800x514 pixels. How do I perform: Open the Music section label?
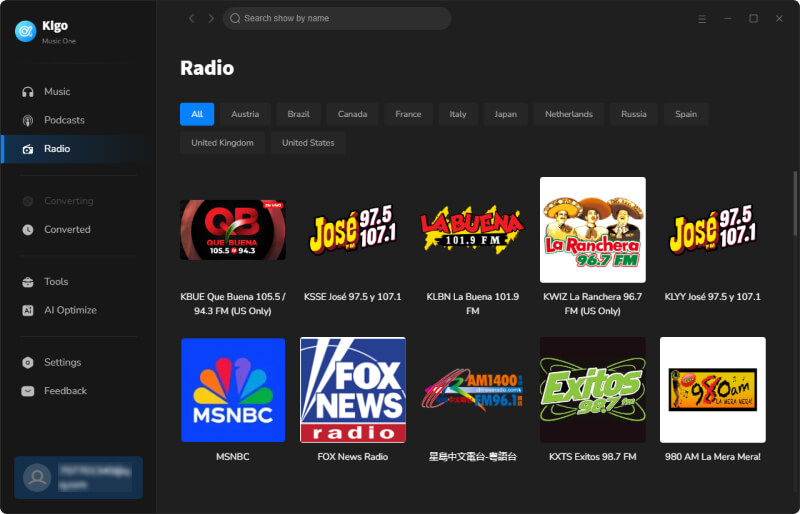coord(57,92)
